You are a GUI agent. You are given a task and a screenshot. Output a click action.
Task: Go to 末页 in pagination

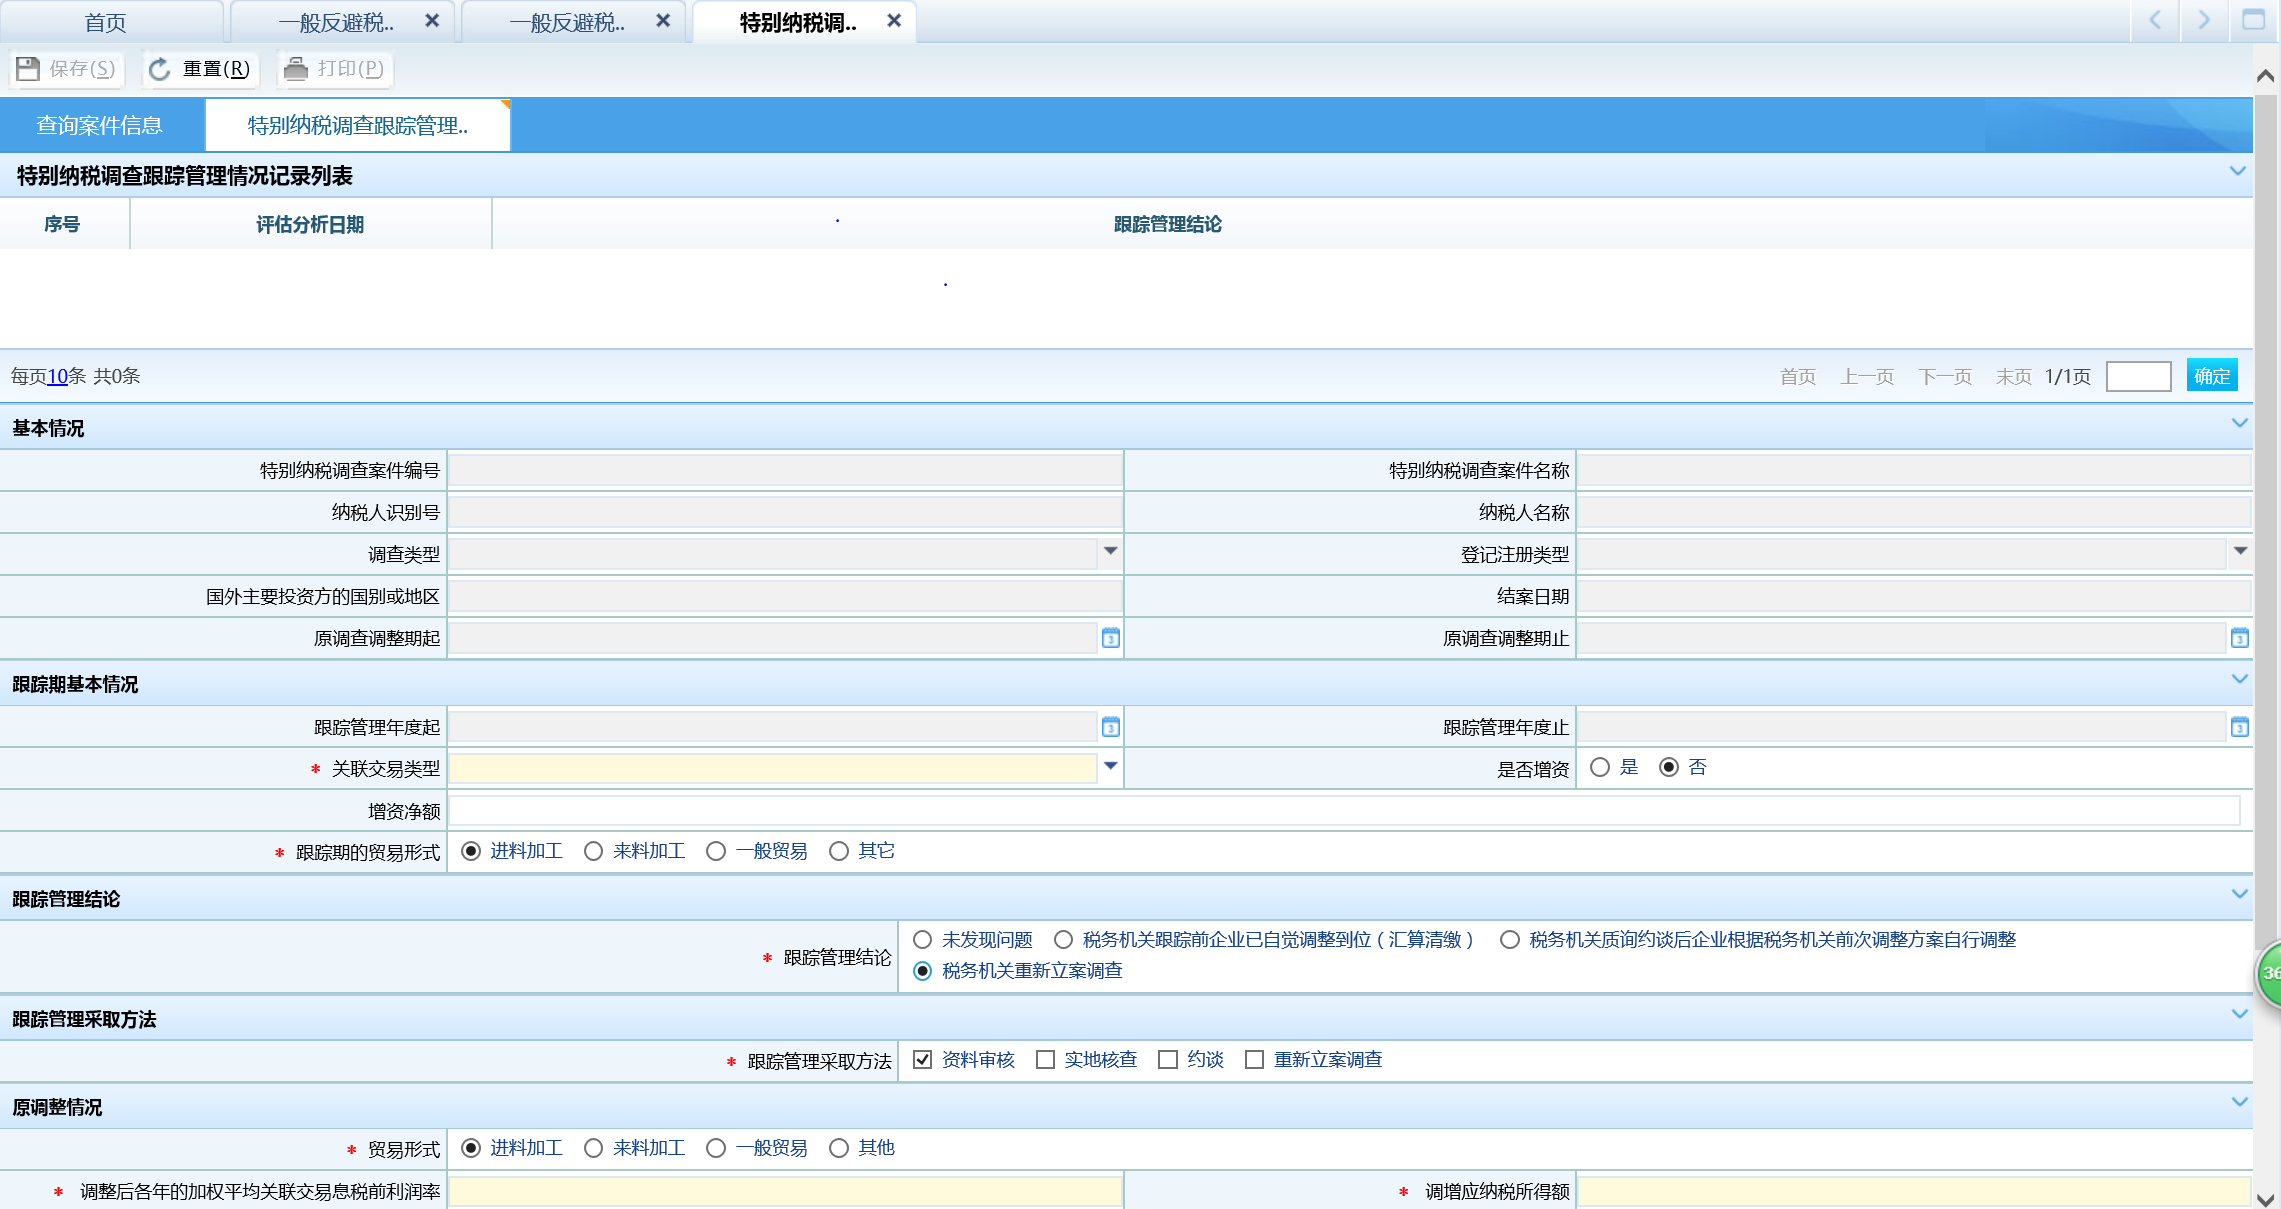pos(2014,377)
